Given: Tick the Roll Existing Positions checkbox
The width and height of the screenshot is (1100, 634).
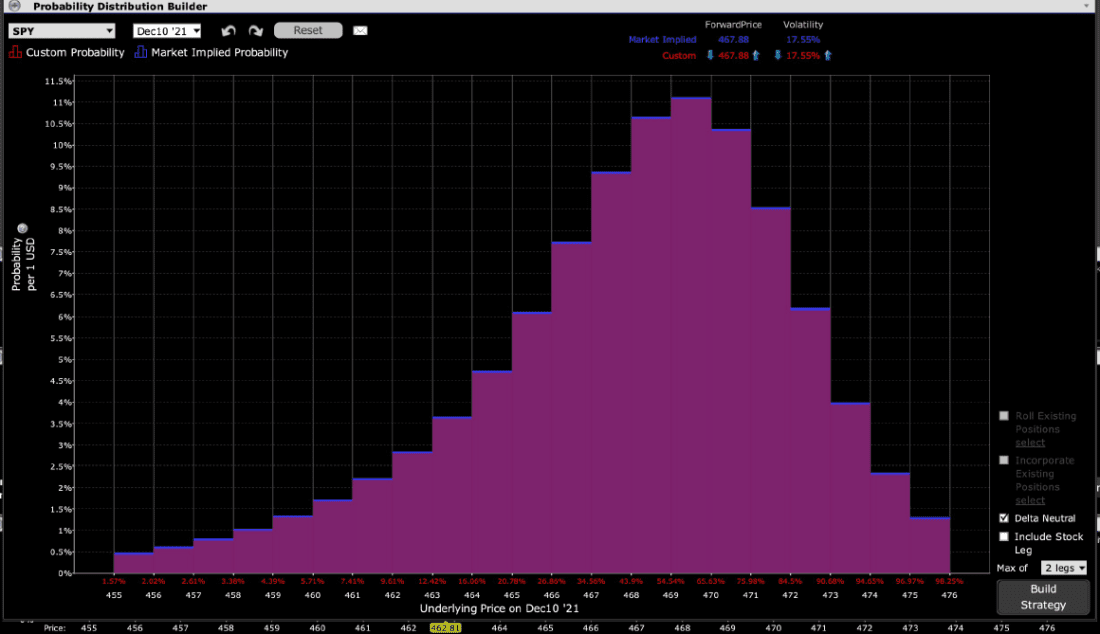Looking at the screenshot, I should 1003,416.
